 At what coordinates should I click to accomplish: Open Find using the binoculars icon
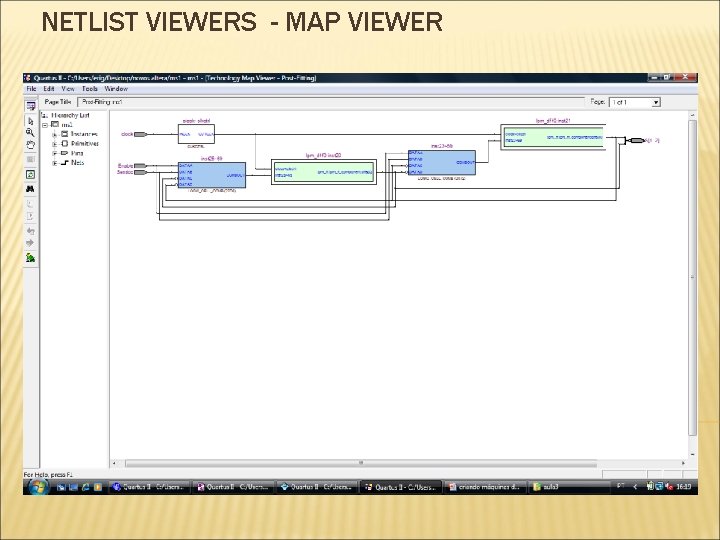tap(31, 189)
